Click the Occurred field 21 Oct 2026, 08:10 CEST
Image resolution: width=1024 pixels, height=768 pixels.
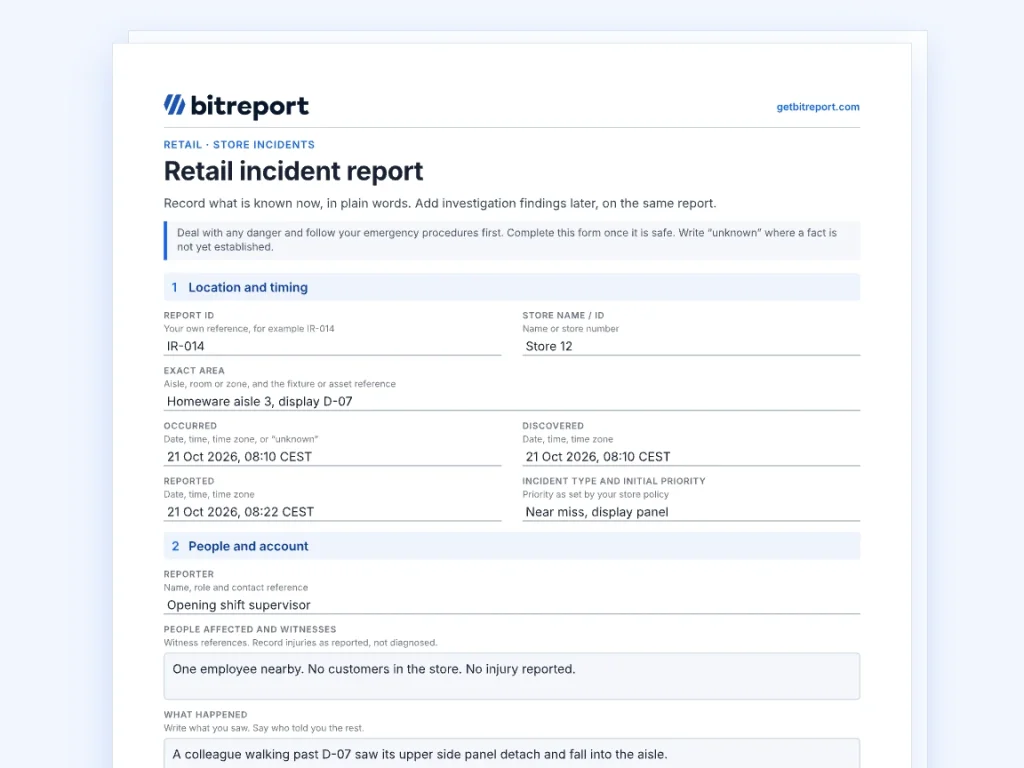click(332, 456)
